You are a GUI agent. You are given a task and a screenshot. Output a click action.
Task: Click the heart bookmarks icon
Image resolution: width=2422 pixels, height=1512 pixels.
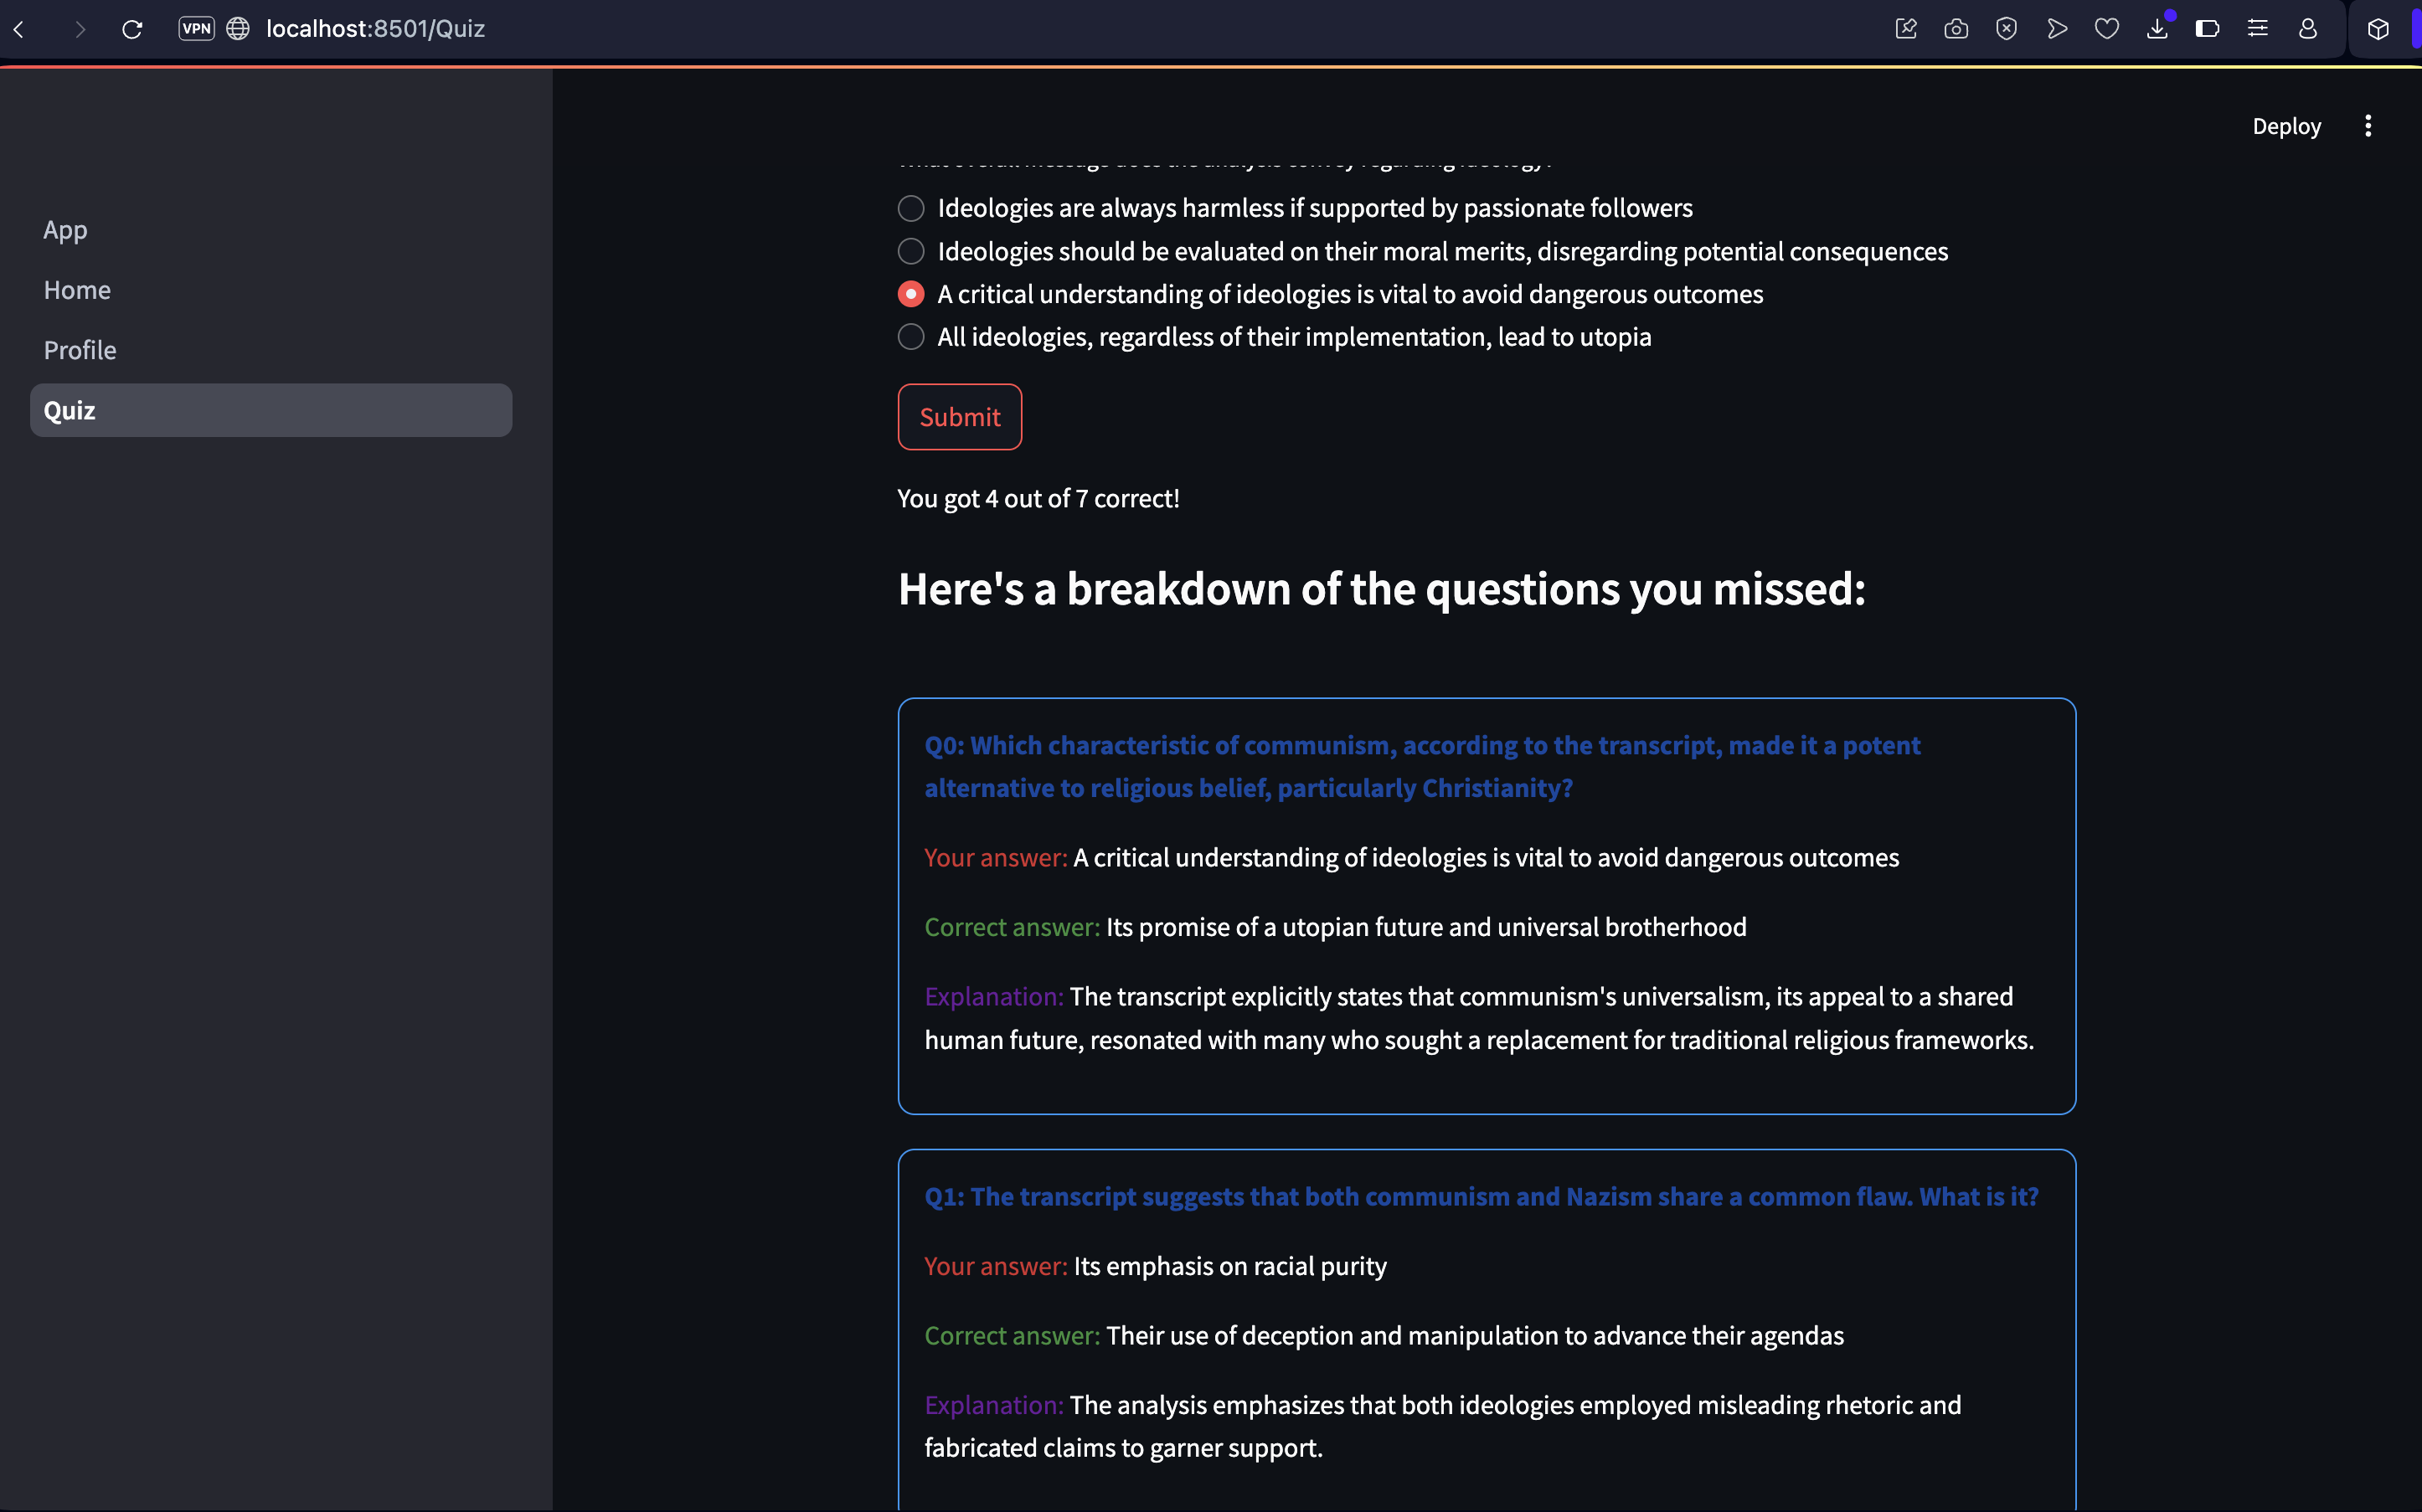[2107, 29]
